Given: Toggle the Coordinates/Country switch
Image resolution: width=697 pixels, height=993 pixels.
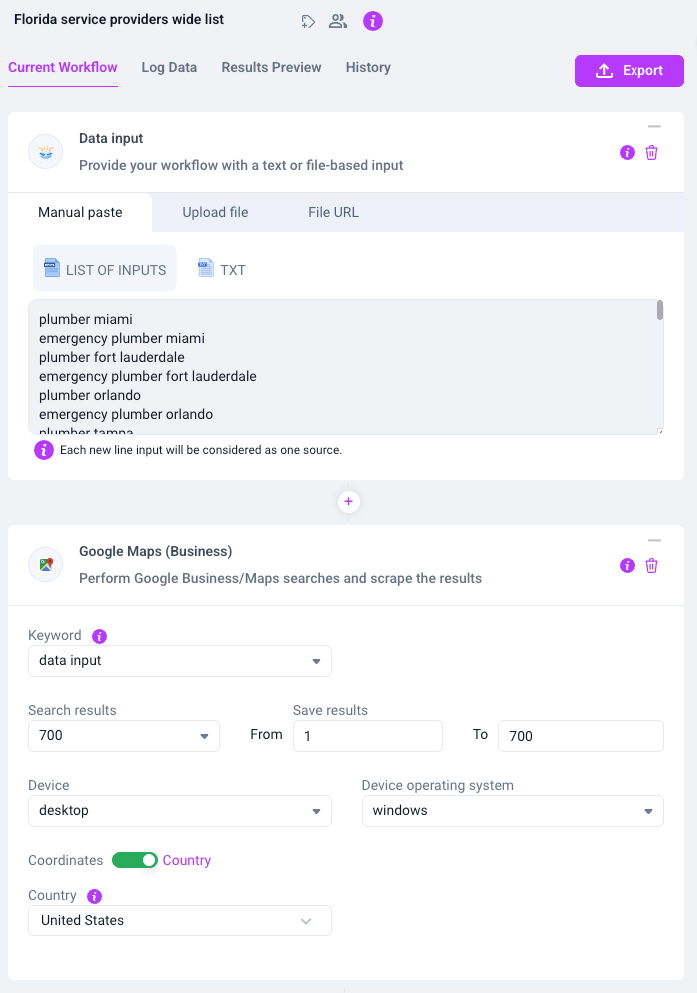Looking at the screenshot, I should pos(135,860).
